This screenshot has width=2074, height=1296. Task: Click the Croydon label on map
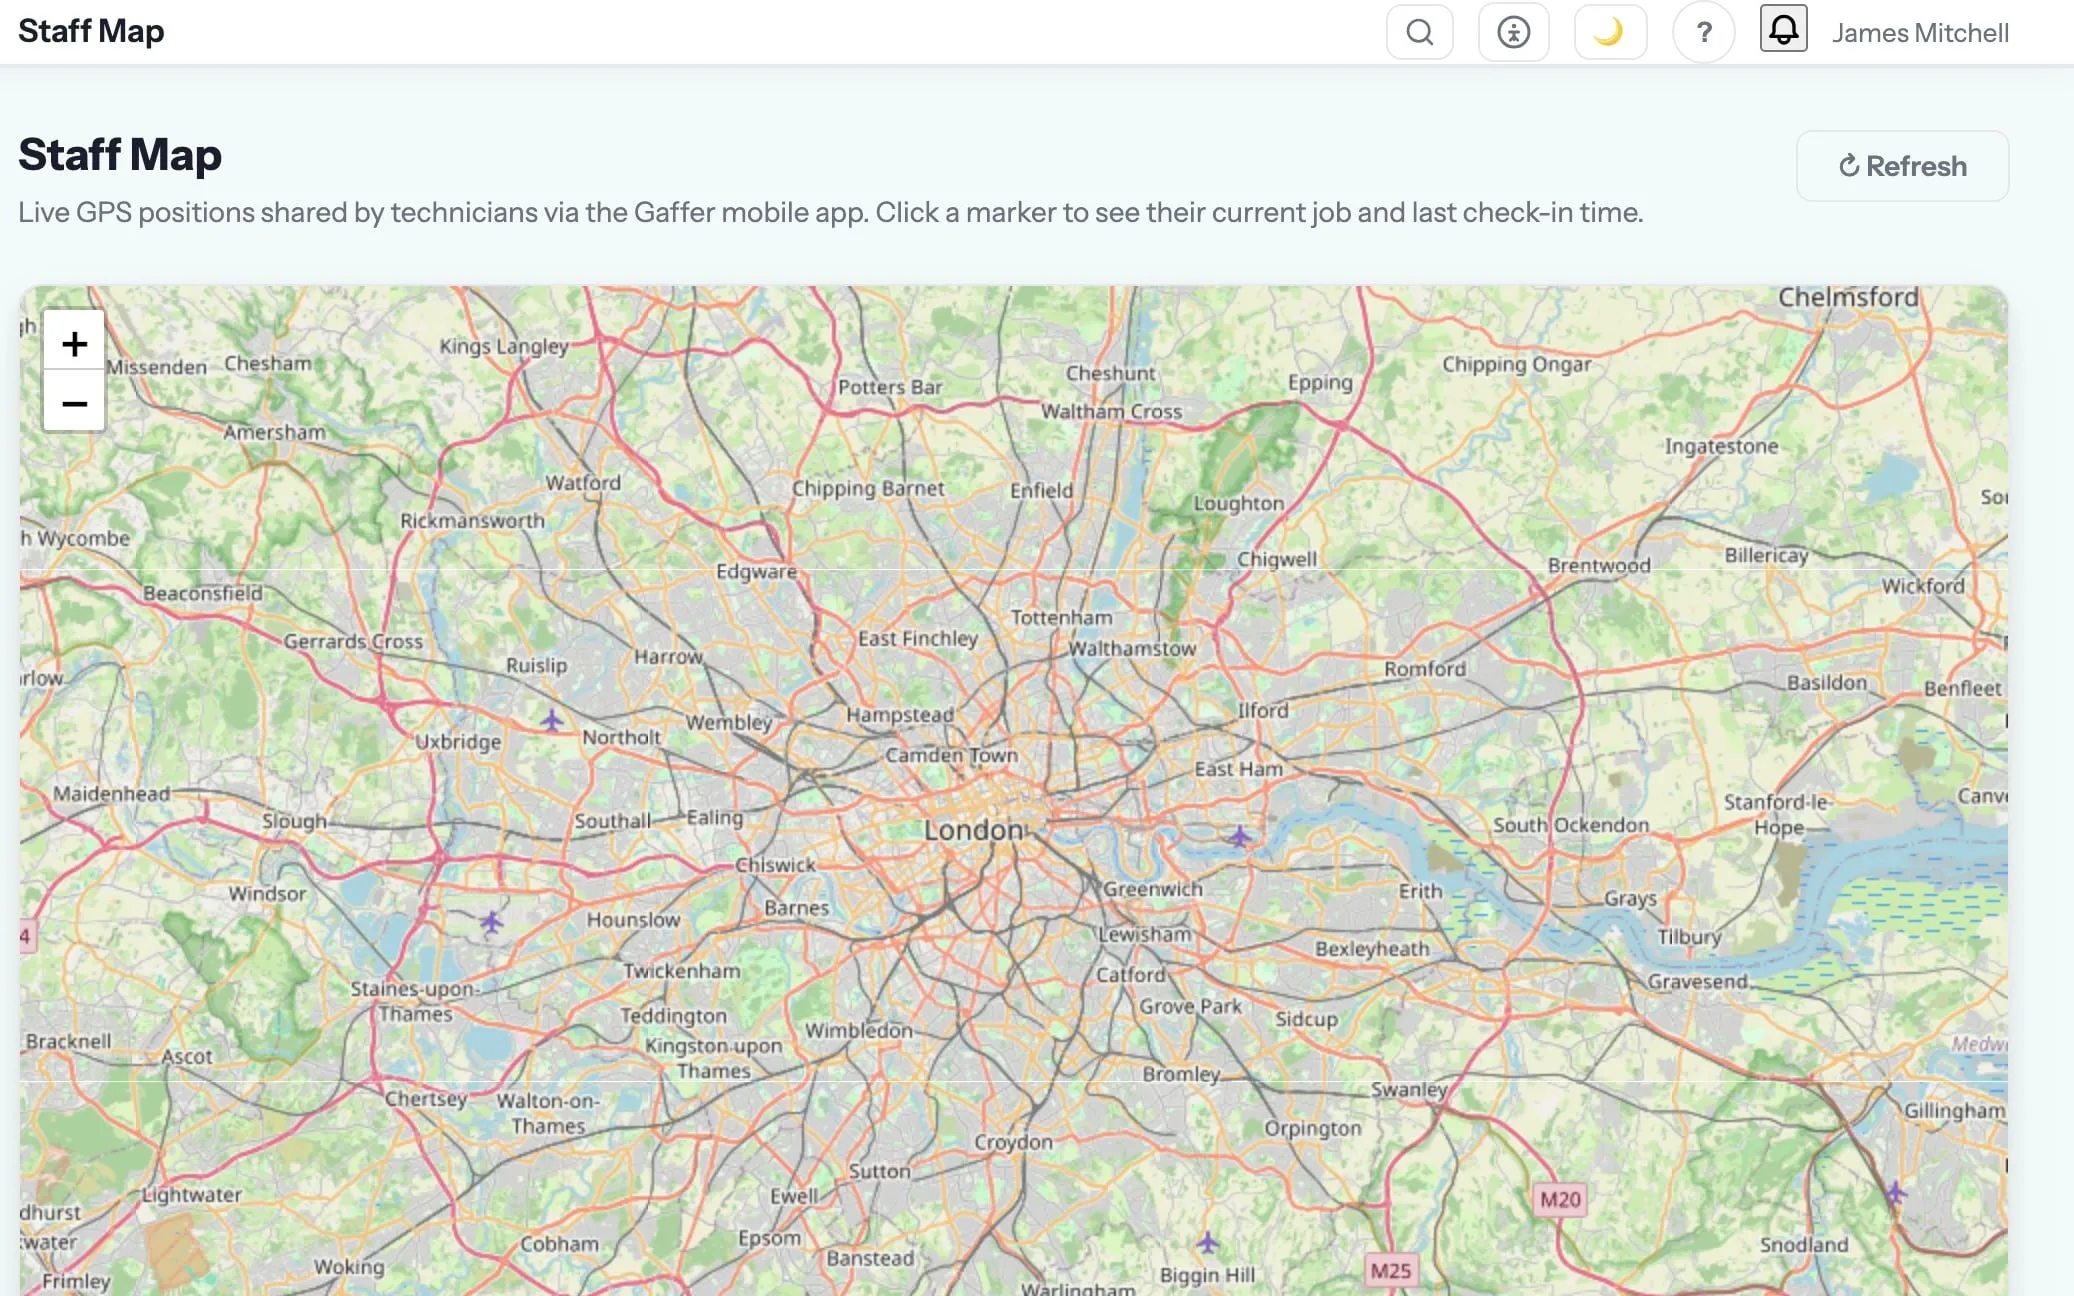1013,1141
